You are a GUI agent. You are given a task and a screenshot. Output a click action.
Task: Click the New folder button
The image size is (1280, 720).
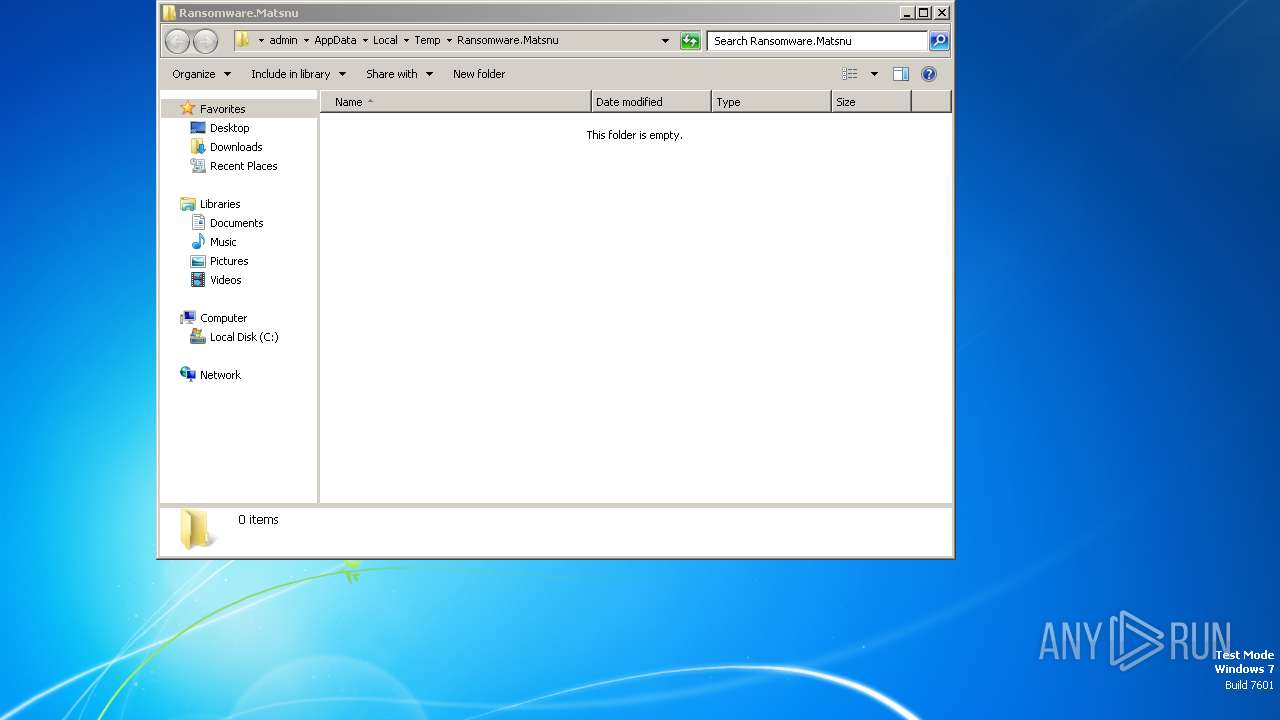point(479,74)
